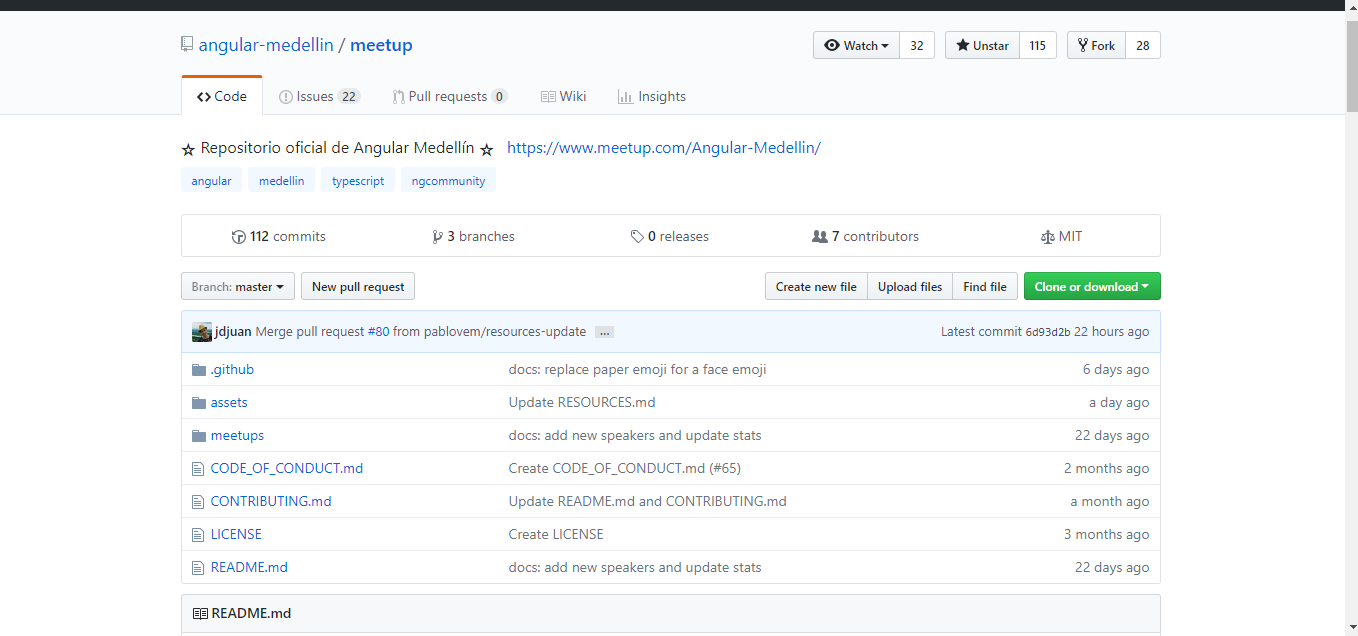Switch to the Insights tab
The width and height of the screenshot is (1358, 636).
coord(651,96)
